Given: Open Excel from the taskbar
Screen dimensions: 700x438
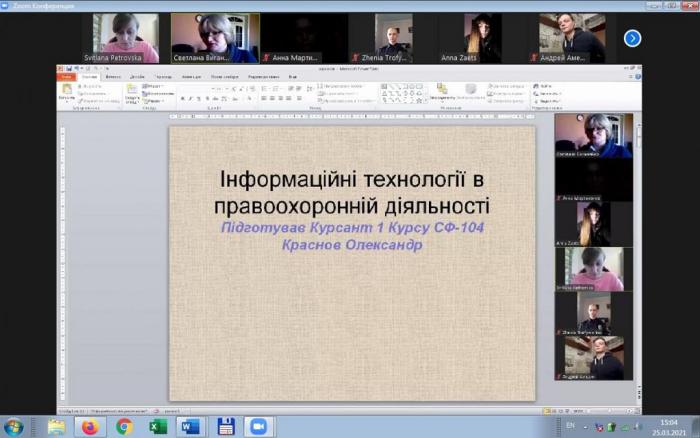Looking at the screenshot, I should [158, 427].
